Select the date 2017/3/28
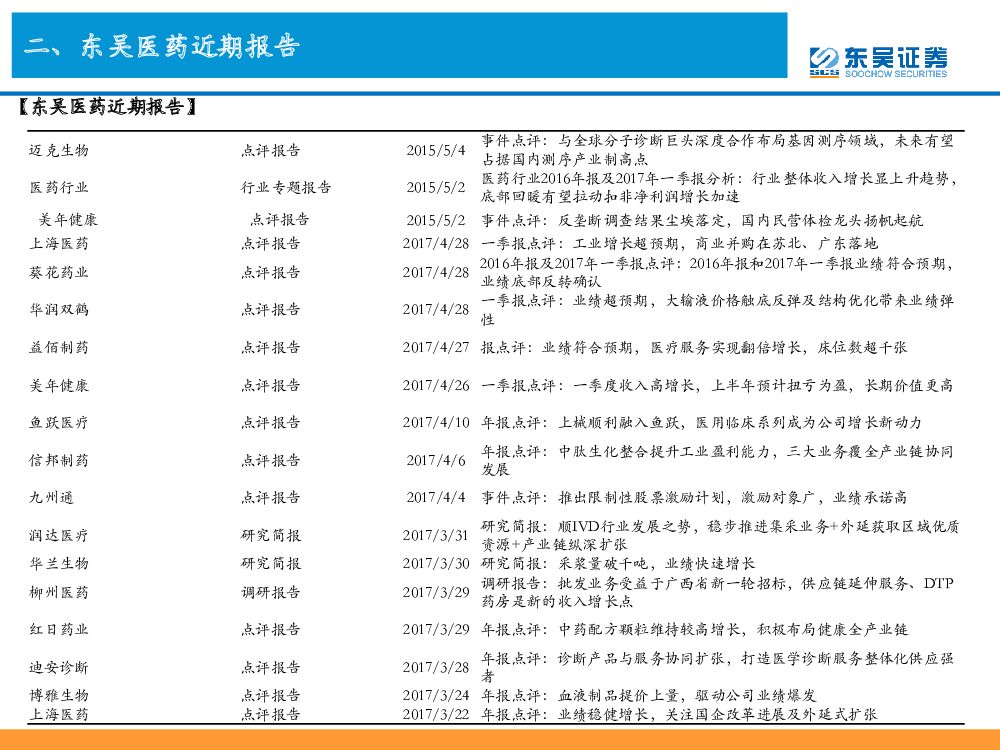Viewport: 1000px width, 750px height. [x=436, y=668]
